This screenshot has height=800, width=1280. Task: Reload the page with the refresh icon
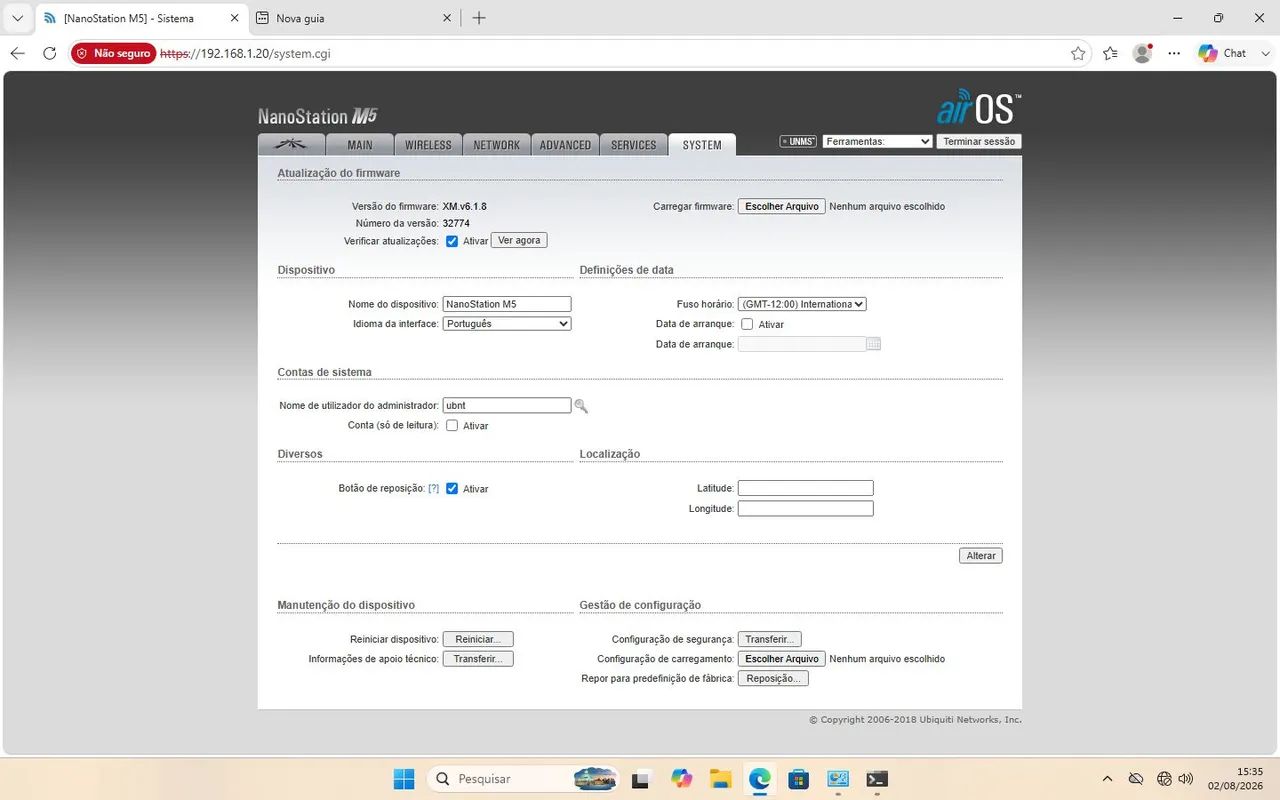pyautogui.click(x=50, y=53)
